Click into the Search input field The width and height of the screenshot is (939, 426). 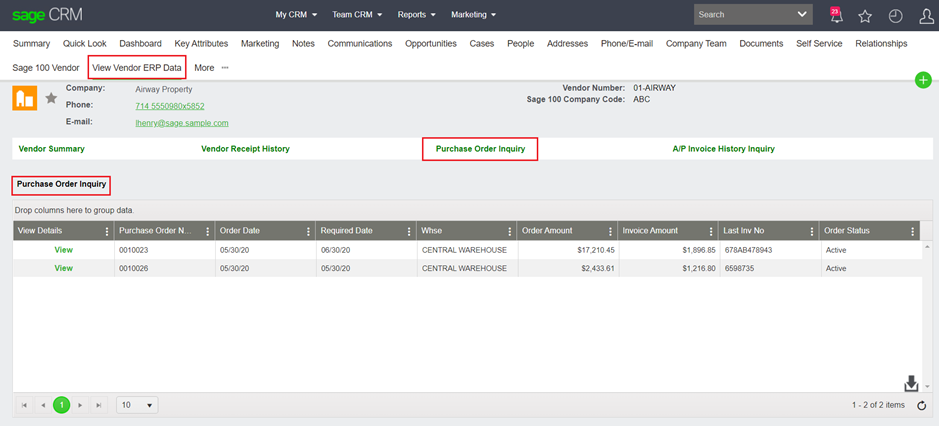(x=743, y=14)
